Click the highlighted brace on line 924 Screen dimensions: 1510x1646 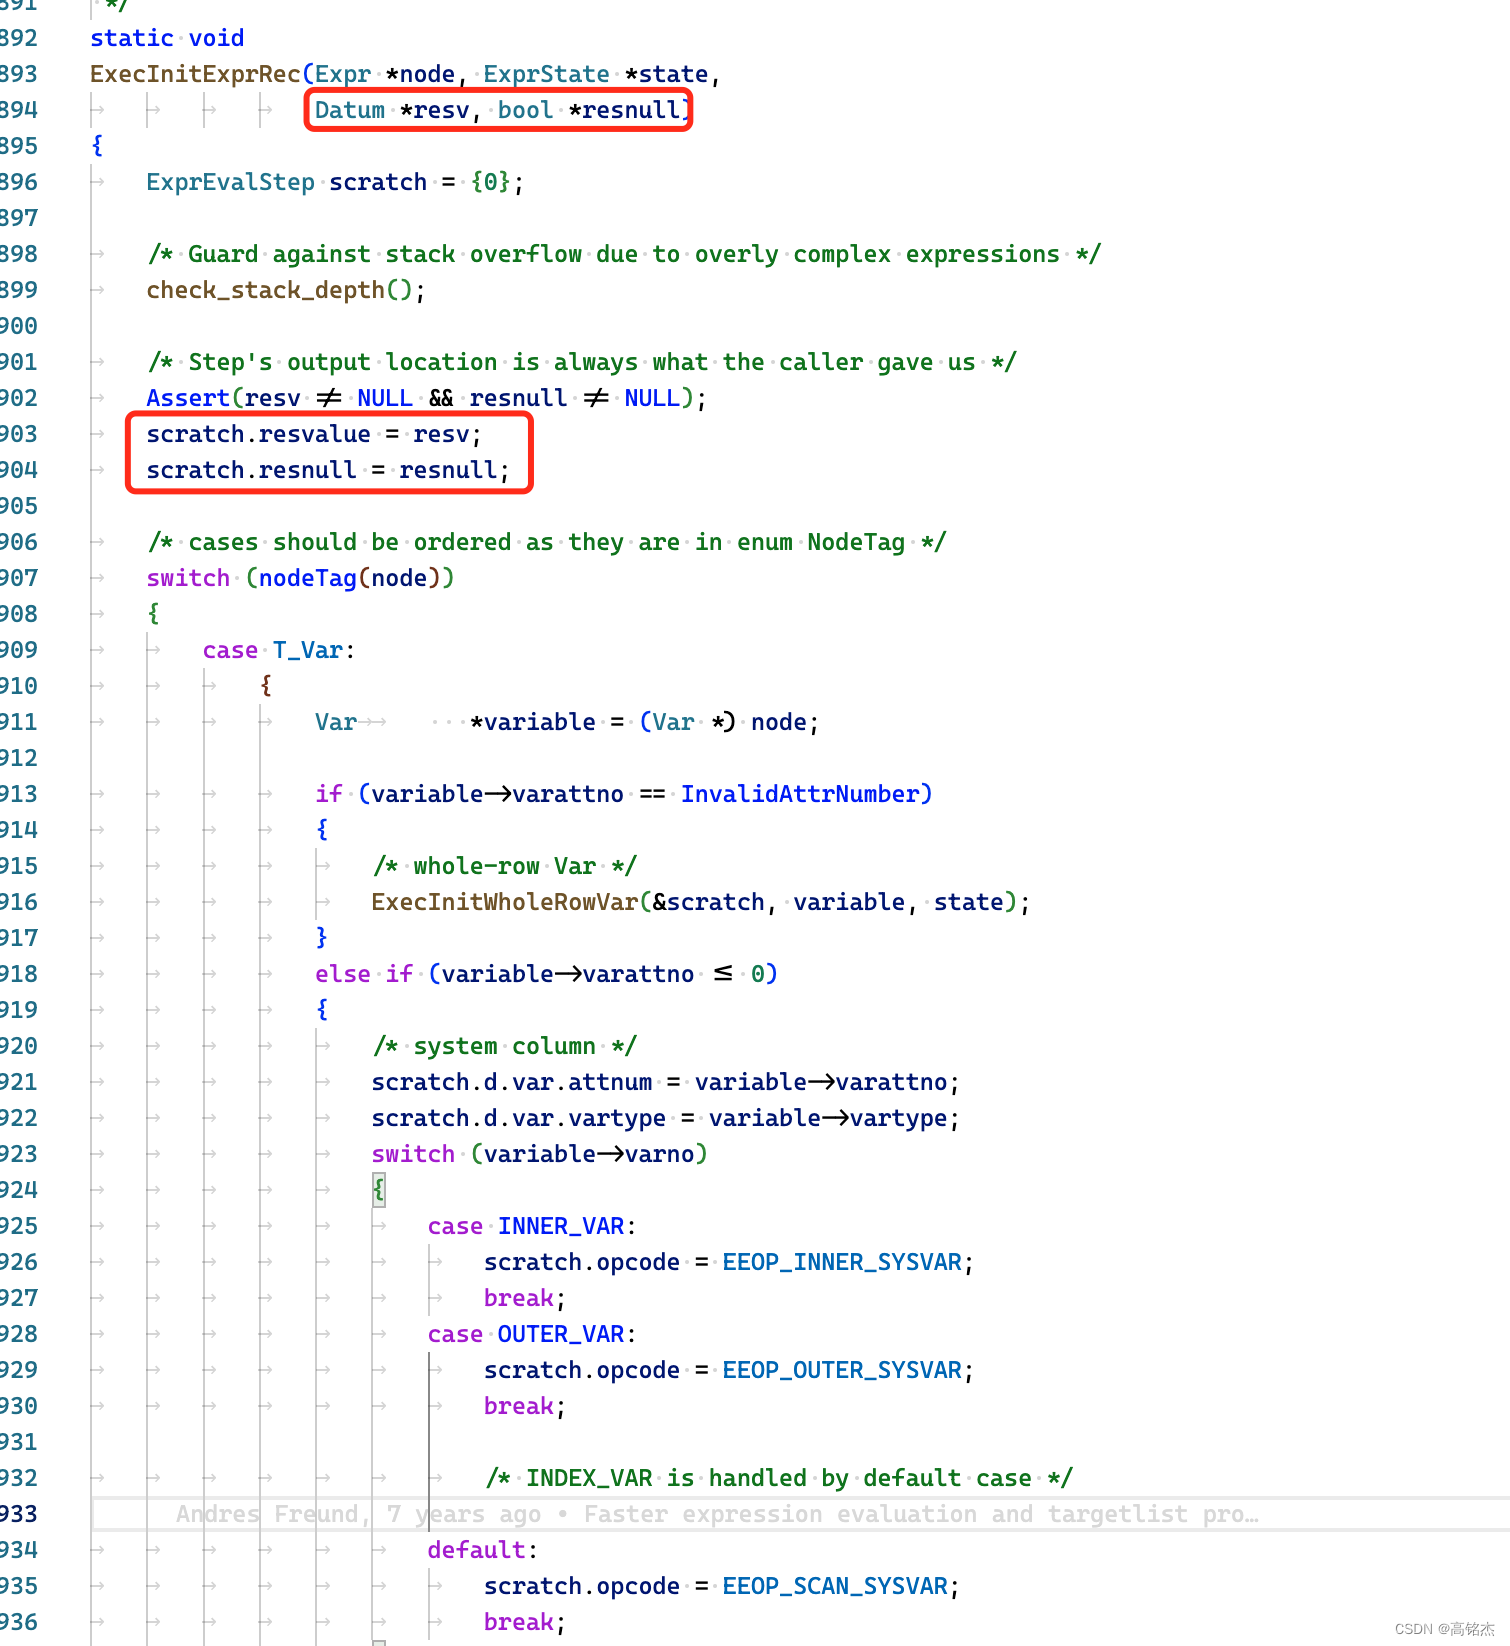click(x=378, y=1189)
